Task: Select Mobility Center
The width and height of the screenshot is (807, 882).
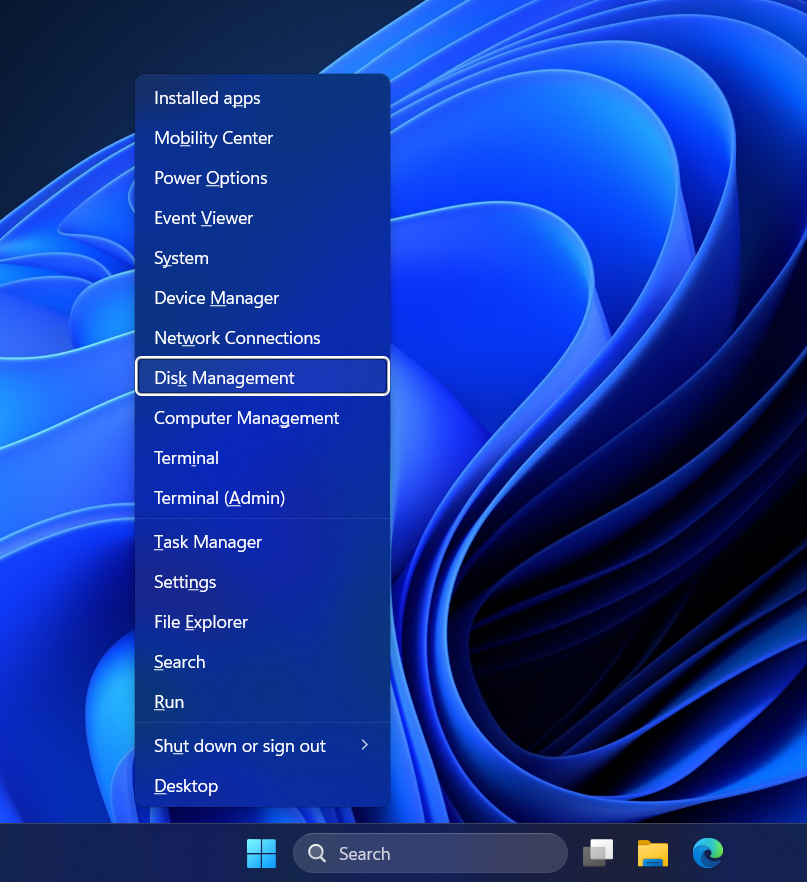Action: [262, 138]
